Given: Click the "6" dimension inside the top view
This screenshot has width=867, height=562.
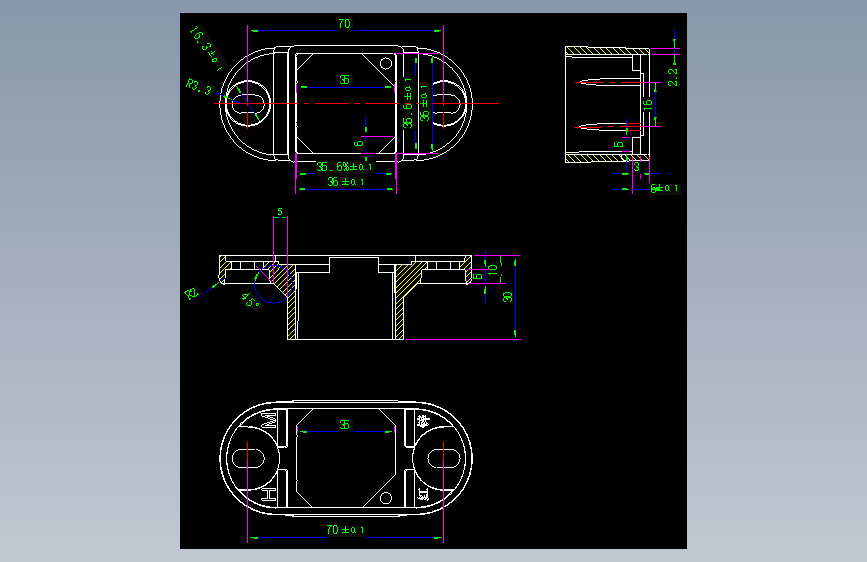Looking at the screenshot, I should (358, 143).
